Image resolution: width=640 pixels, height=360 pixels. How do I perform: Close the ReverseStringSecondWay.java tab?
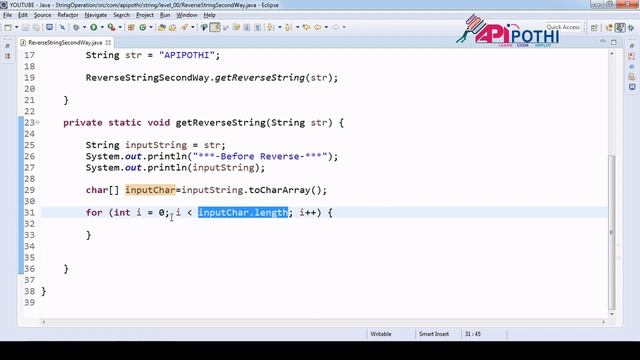[108, 42]
